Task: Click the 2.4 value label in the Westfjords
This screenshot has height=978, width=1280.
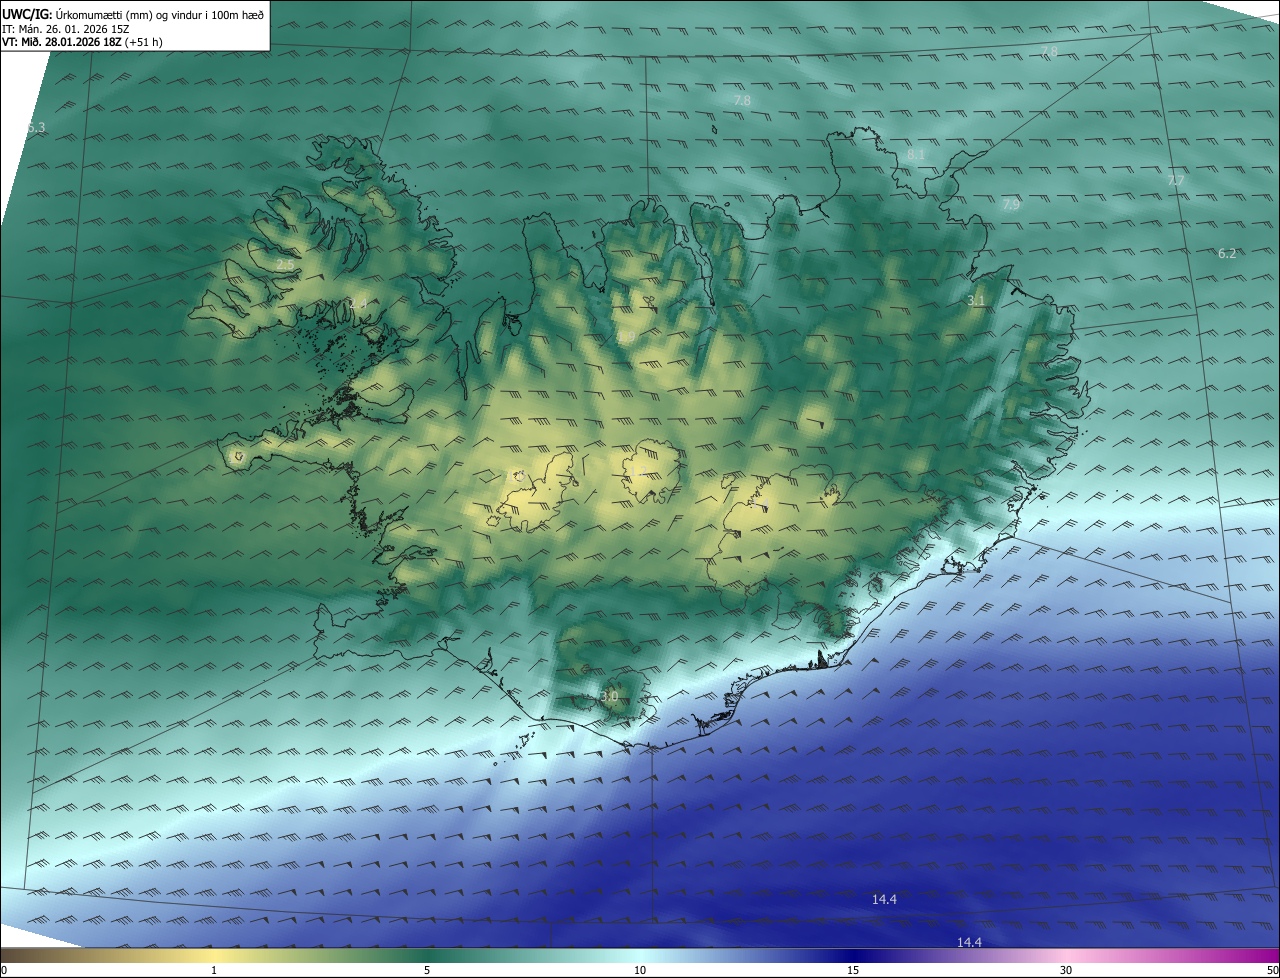Action: point(357,303)
